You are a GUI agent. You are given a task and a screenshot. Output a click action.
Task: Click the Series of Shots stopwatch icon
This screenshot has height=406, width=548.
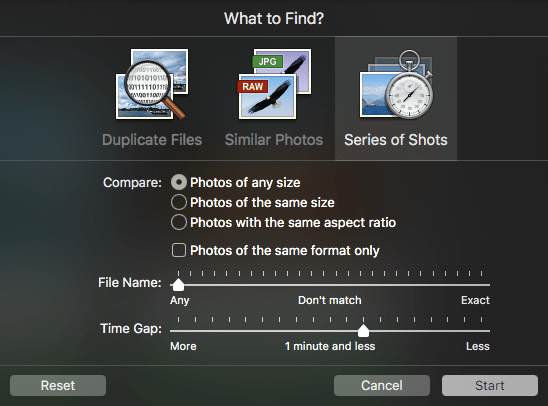(396, 84)
